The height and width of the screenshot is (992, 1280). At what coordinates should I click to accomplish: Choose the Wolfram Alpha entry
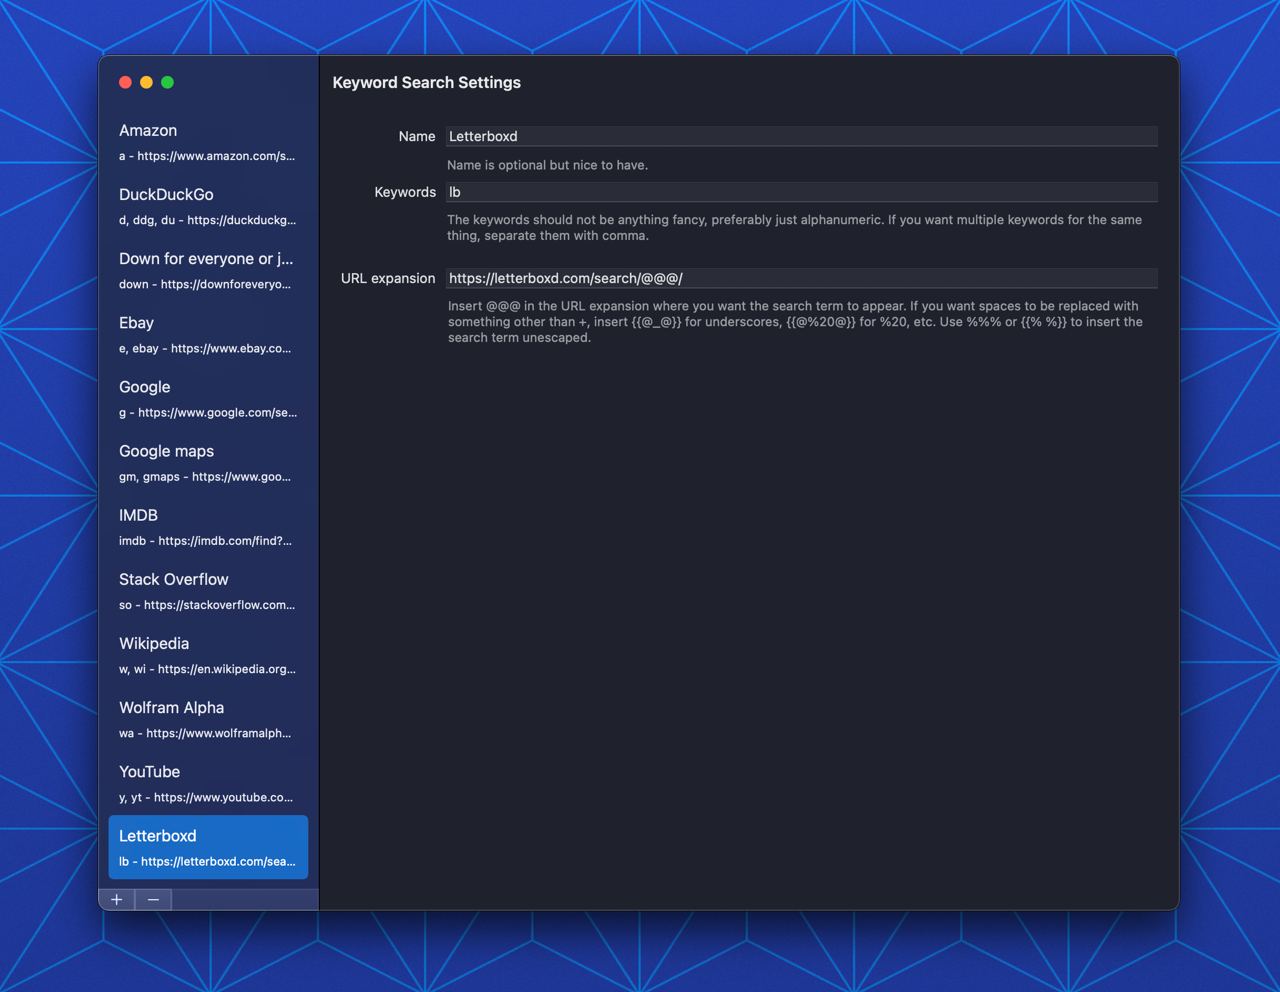[x=208, y=718]
